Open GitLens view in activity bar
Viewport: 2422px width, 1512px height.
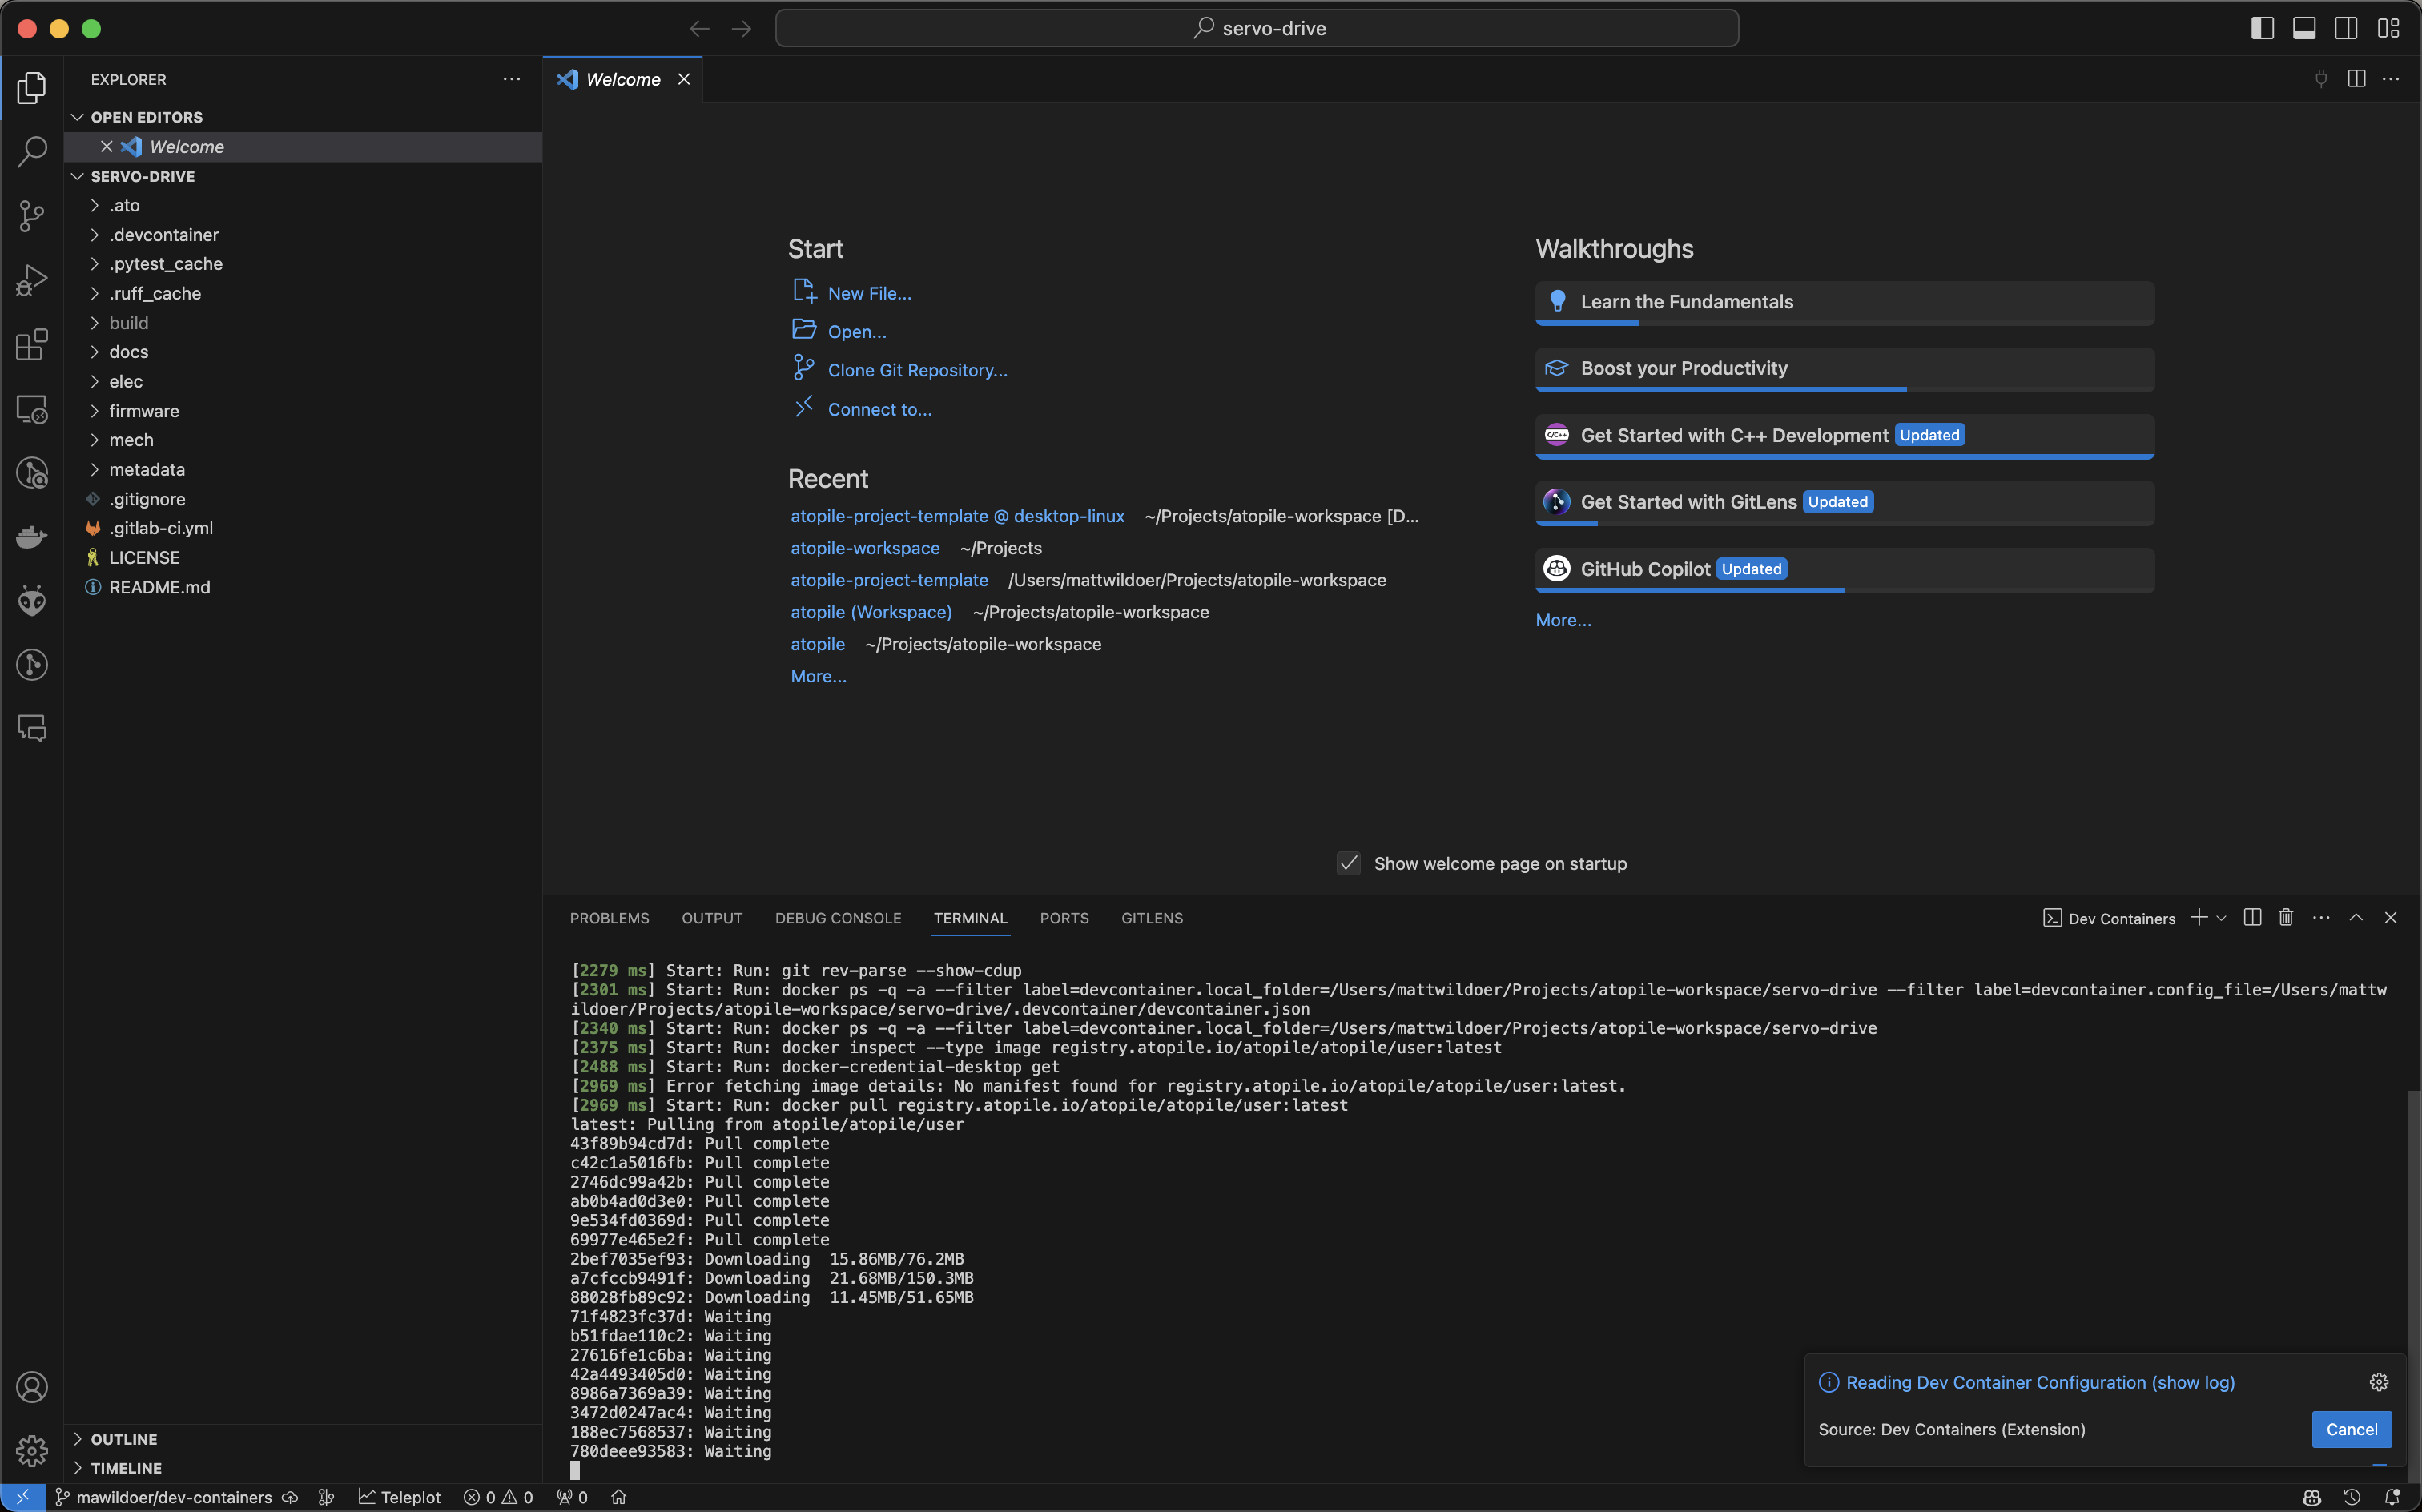[x=32, y=665]
